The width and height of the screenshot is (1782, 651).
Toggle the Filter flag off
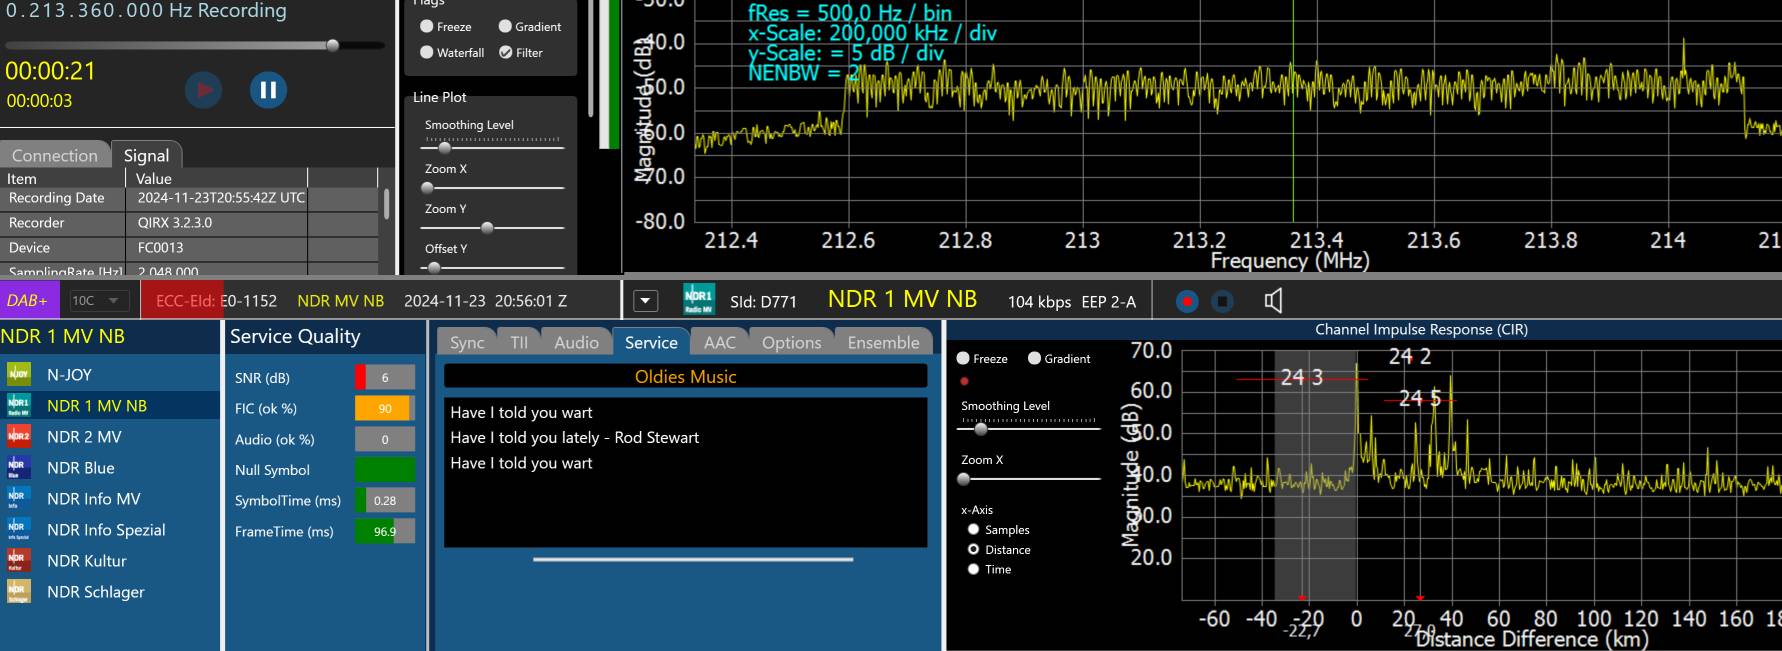pos(506,53)
